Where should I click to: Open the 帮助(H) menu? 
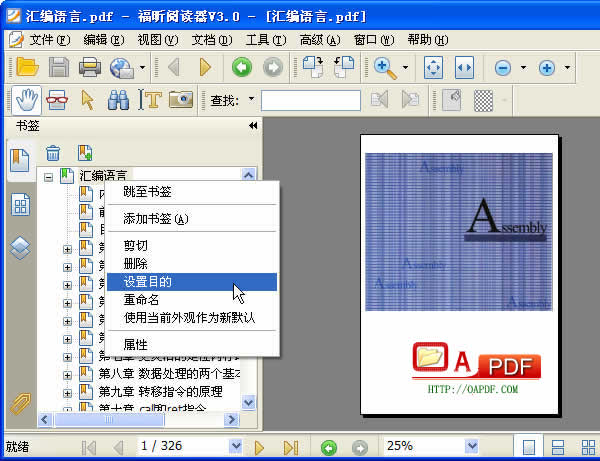click(x=427, y=40)
